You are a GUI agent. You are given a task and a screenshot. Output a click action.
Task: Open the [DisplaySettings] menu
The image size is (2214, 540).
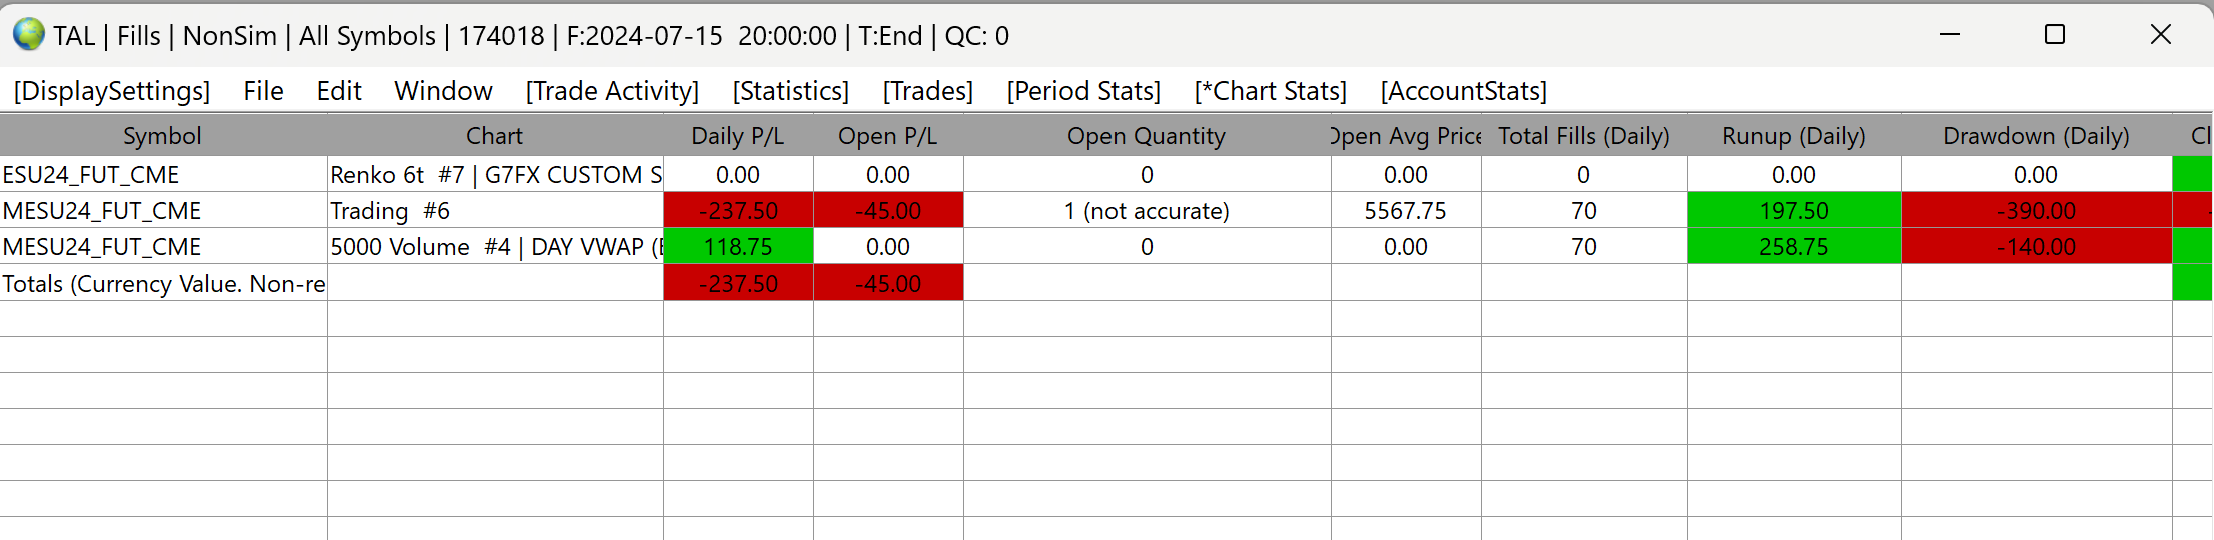pyautogui.click(x=112, y=91)
